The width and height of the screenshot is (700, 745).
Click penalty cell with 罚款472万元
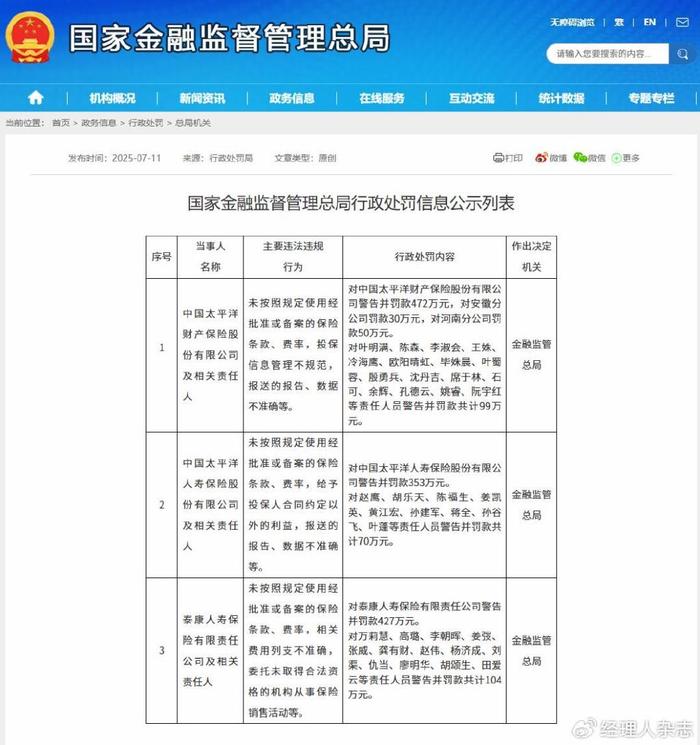coord(424,354)
